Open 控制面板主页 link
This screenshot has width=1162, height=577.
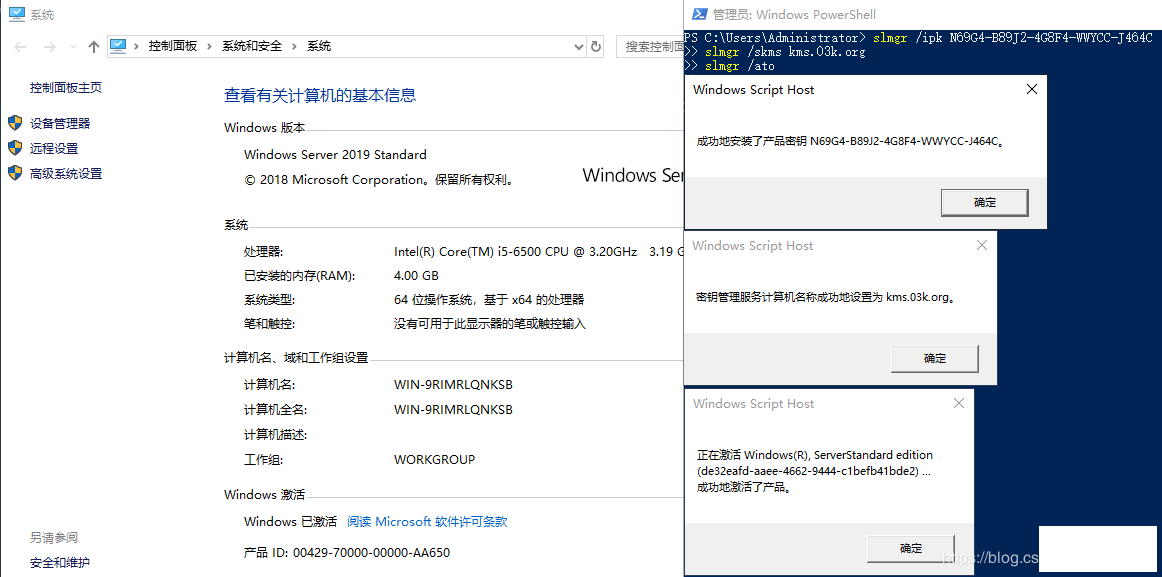(66, 87)
